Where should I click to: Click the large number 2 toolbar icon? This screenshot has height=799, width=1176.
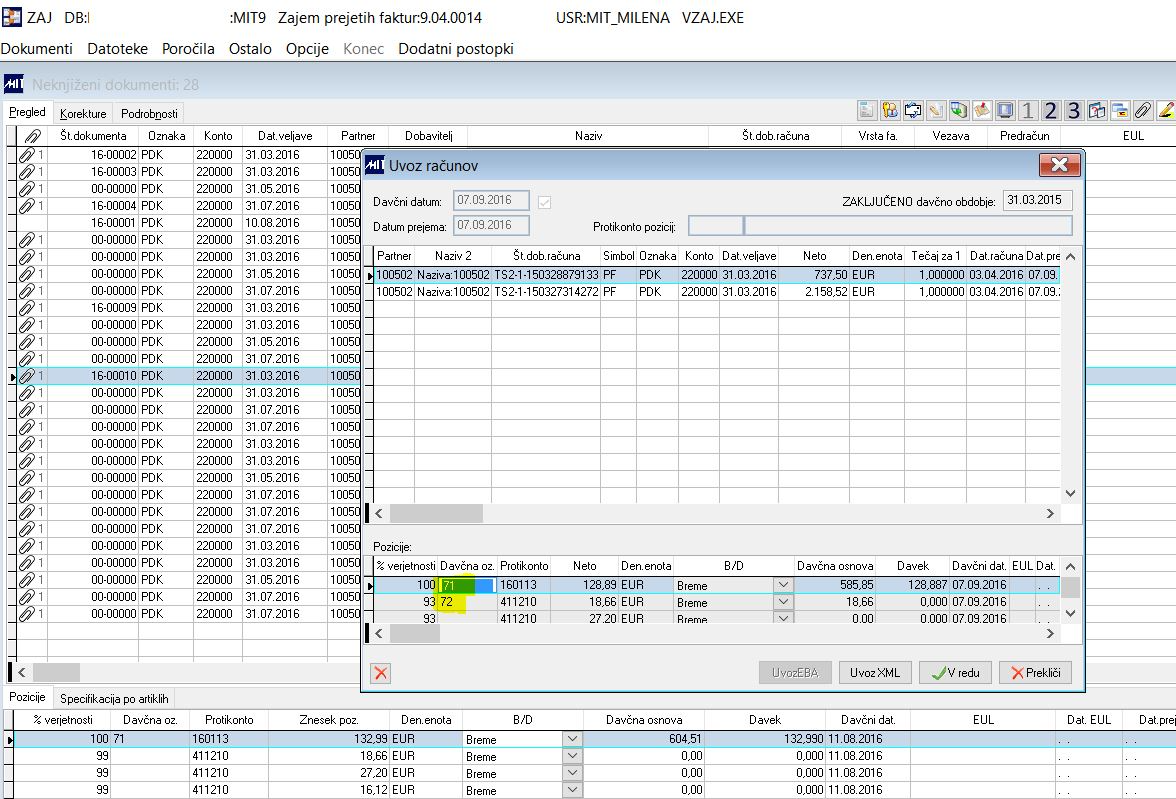point(1050,110)
